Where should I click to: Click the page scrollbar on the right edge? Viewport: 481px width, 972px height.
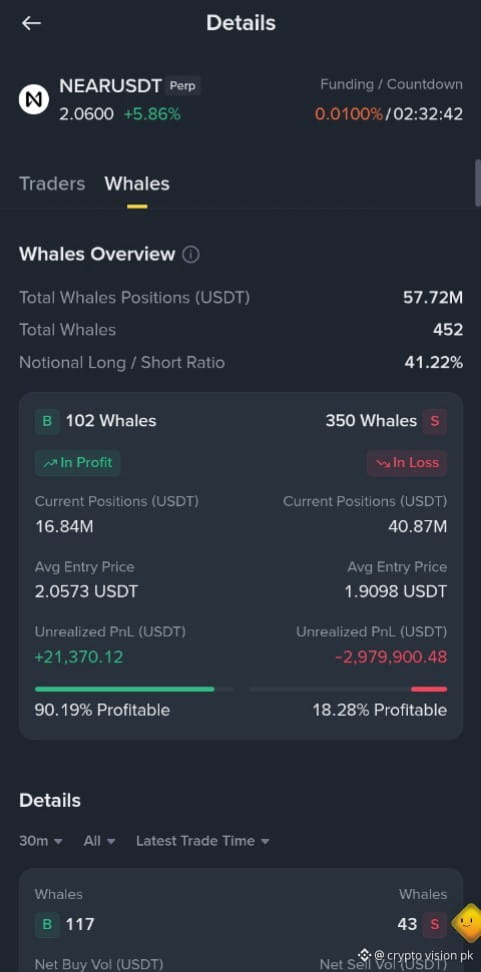(x=477, y=183)
